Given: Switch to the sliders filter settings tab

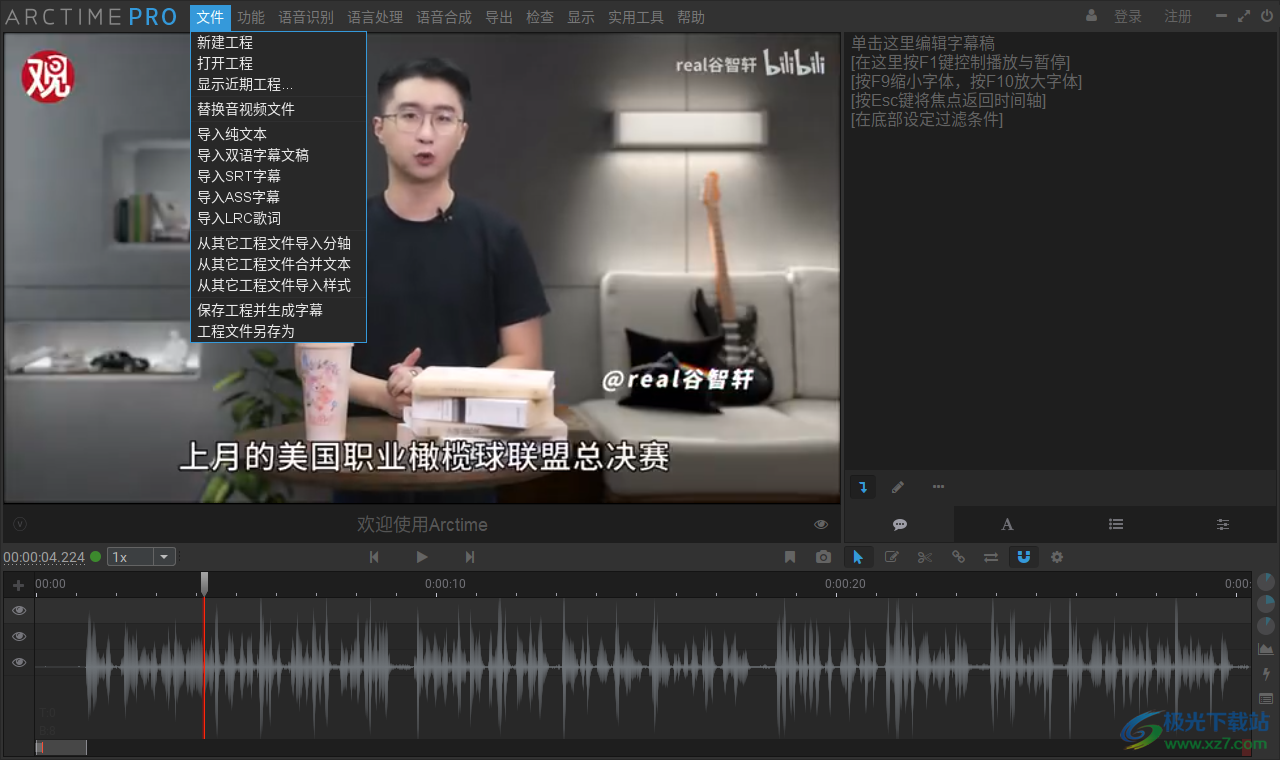Looking at the screenshot, I should tap(1223, 524).
